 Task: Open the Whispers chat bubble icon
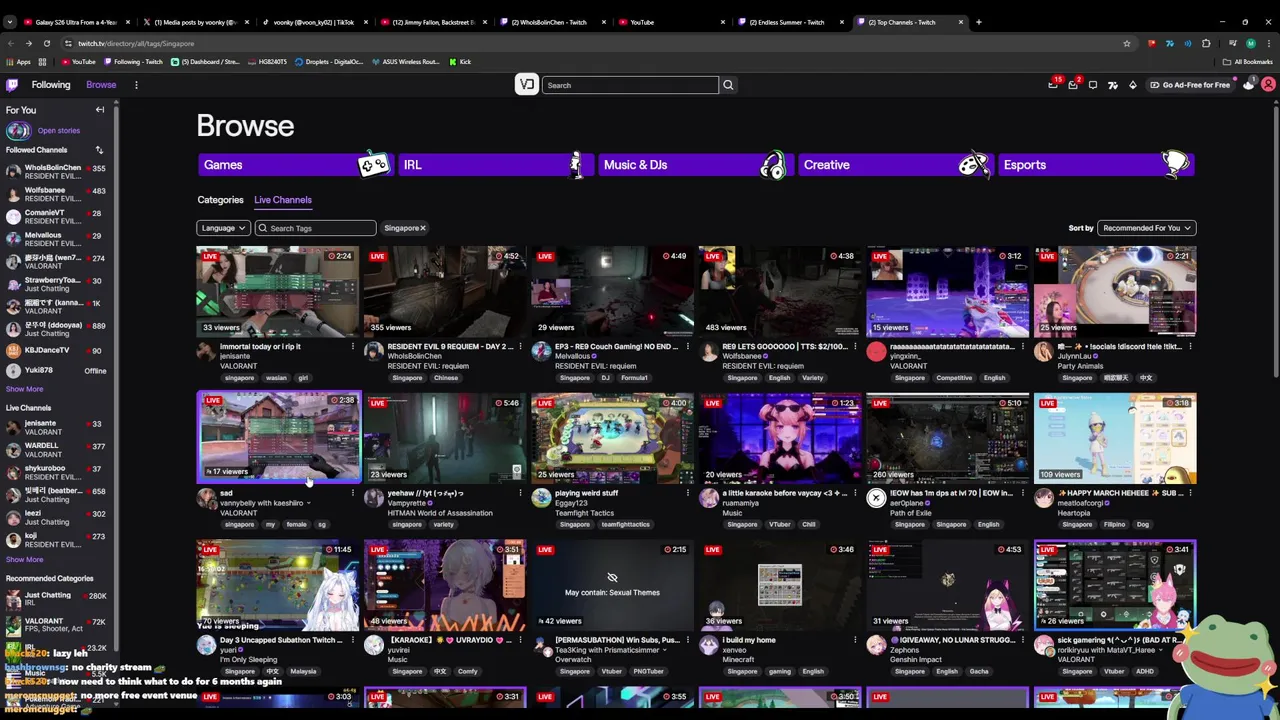[x=1093, y=85]
